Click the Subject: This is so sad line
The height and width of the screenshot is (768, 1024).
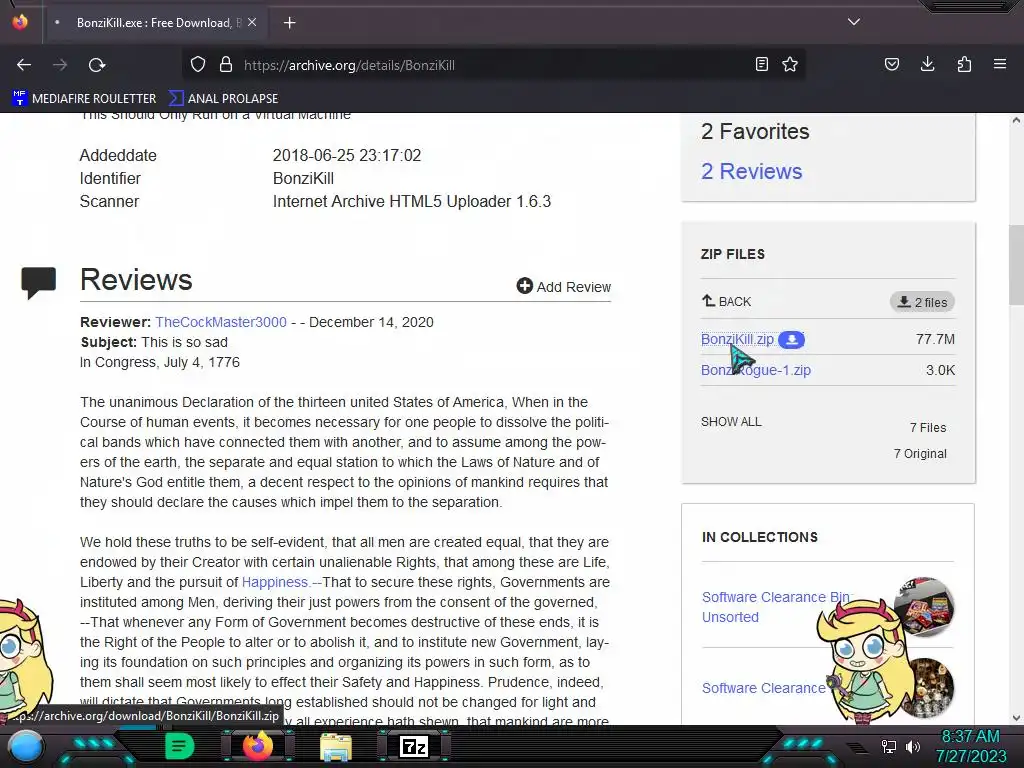154,342
